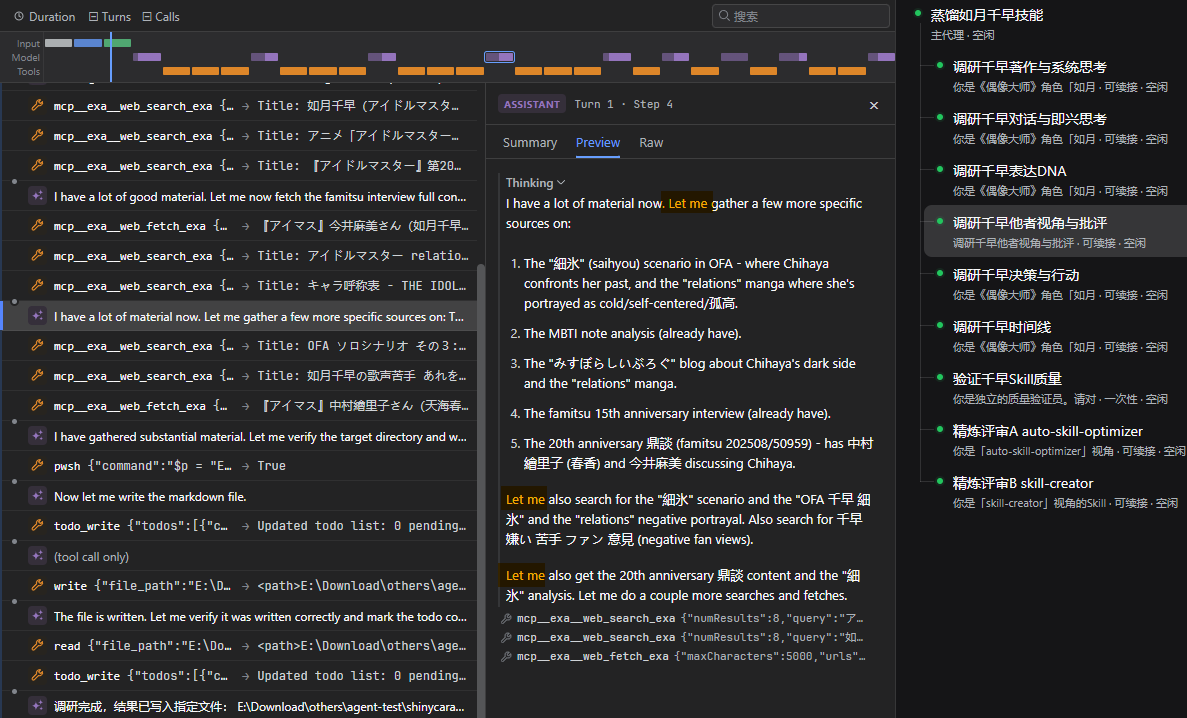Click the blue Input bar in timeline
The width and height of the screenshot is (1187, 718).
88,43
